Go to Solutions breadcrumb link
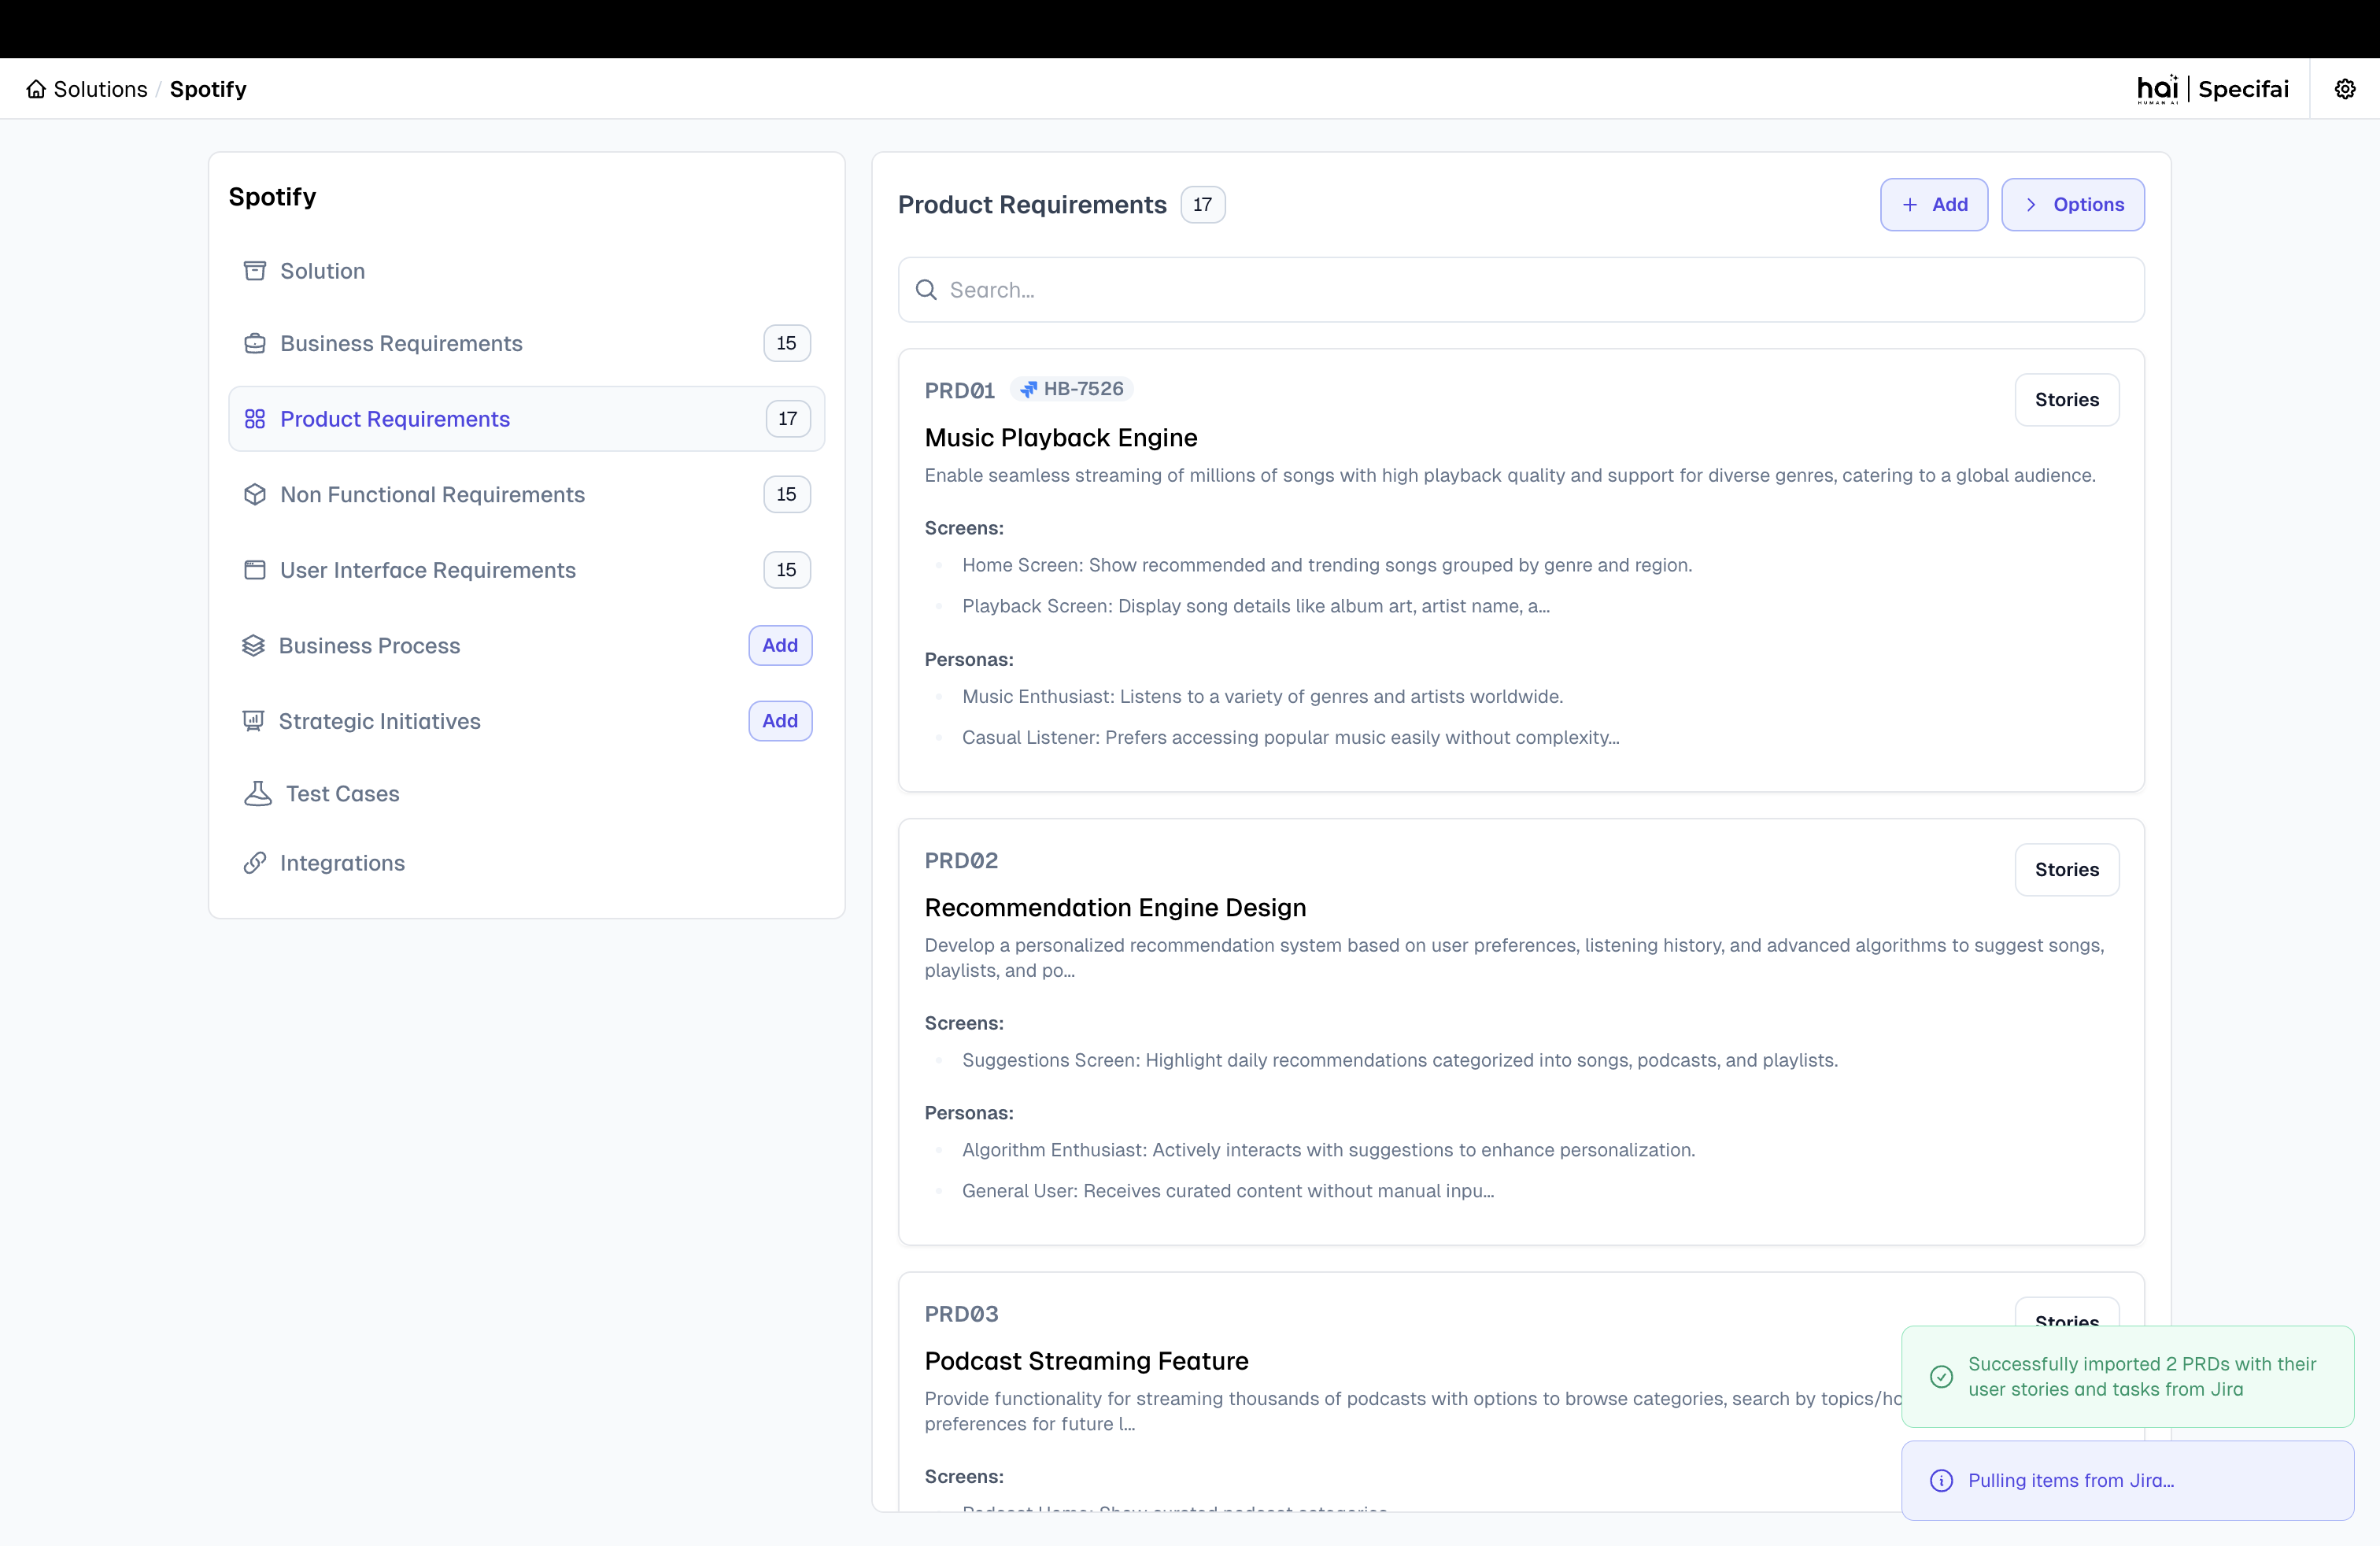 pyautogui.click(x=100, y=89)
